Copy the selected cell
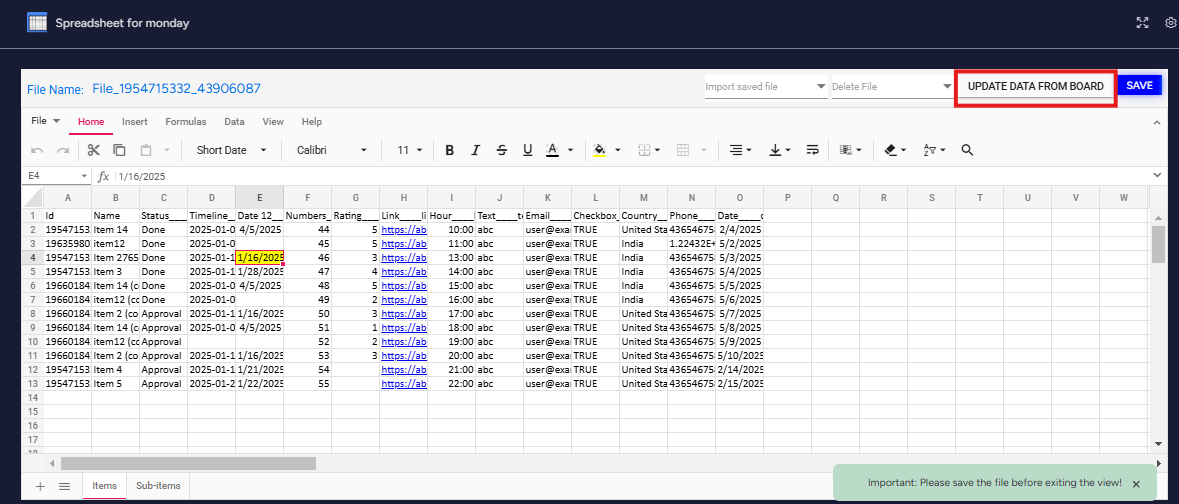This screenshot has height=504, width=1179. [120, 150]
